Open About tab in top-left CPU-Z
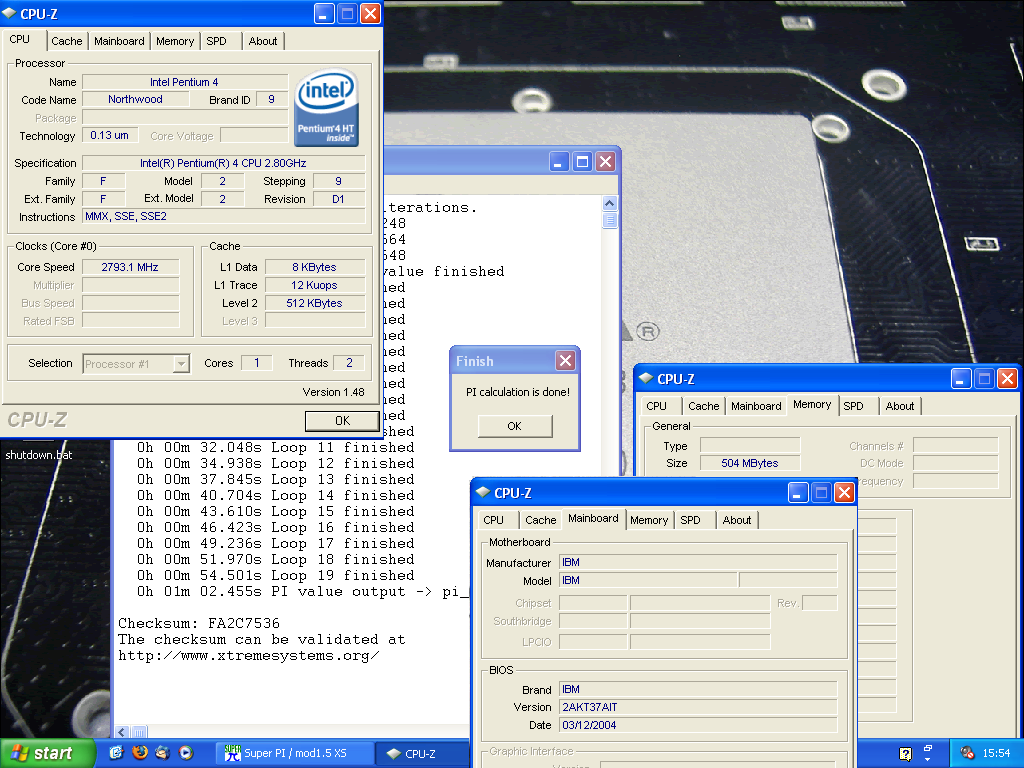This screenshot has width=1024, height=768. click(263, 41)
